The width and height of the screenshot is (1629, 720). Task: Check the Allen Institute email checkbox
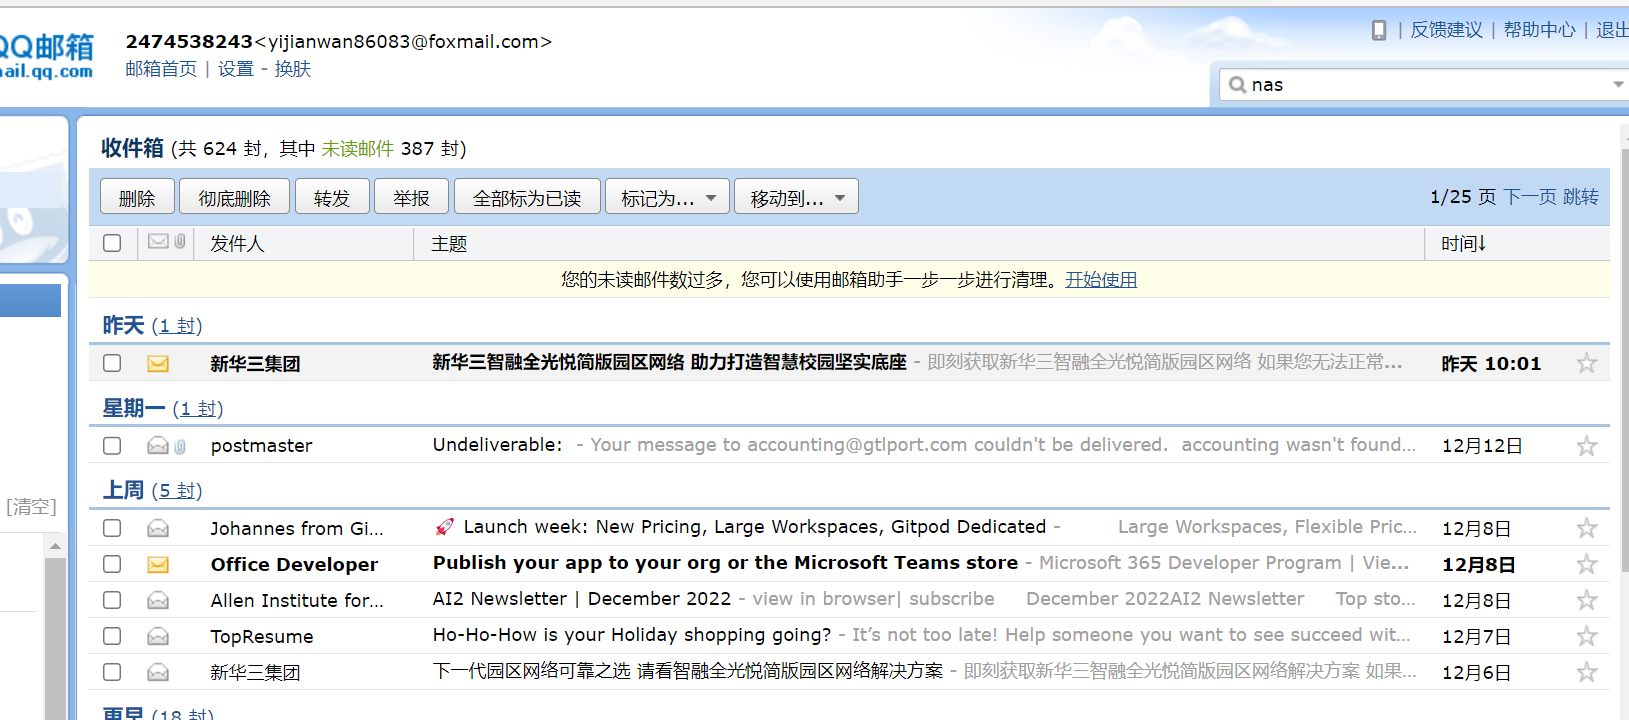coord(112,600)
